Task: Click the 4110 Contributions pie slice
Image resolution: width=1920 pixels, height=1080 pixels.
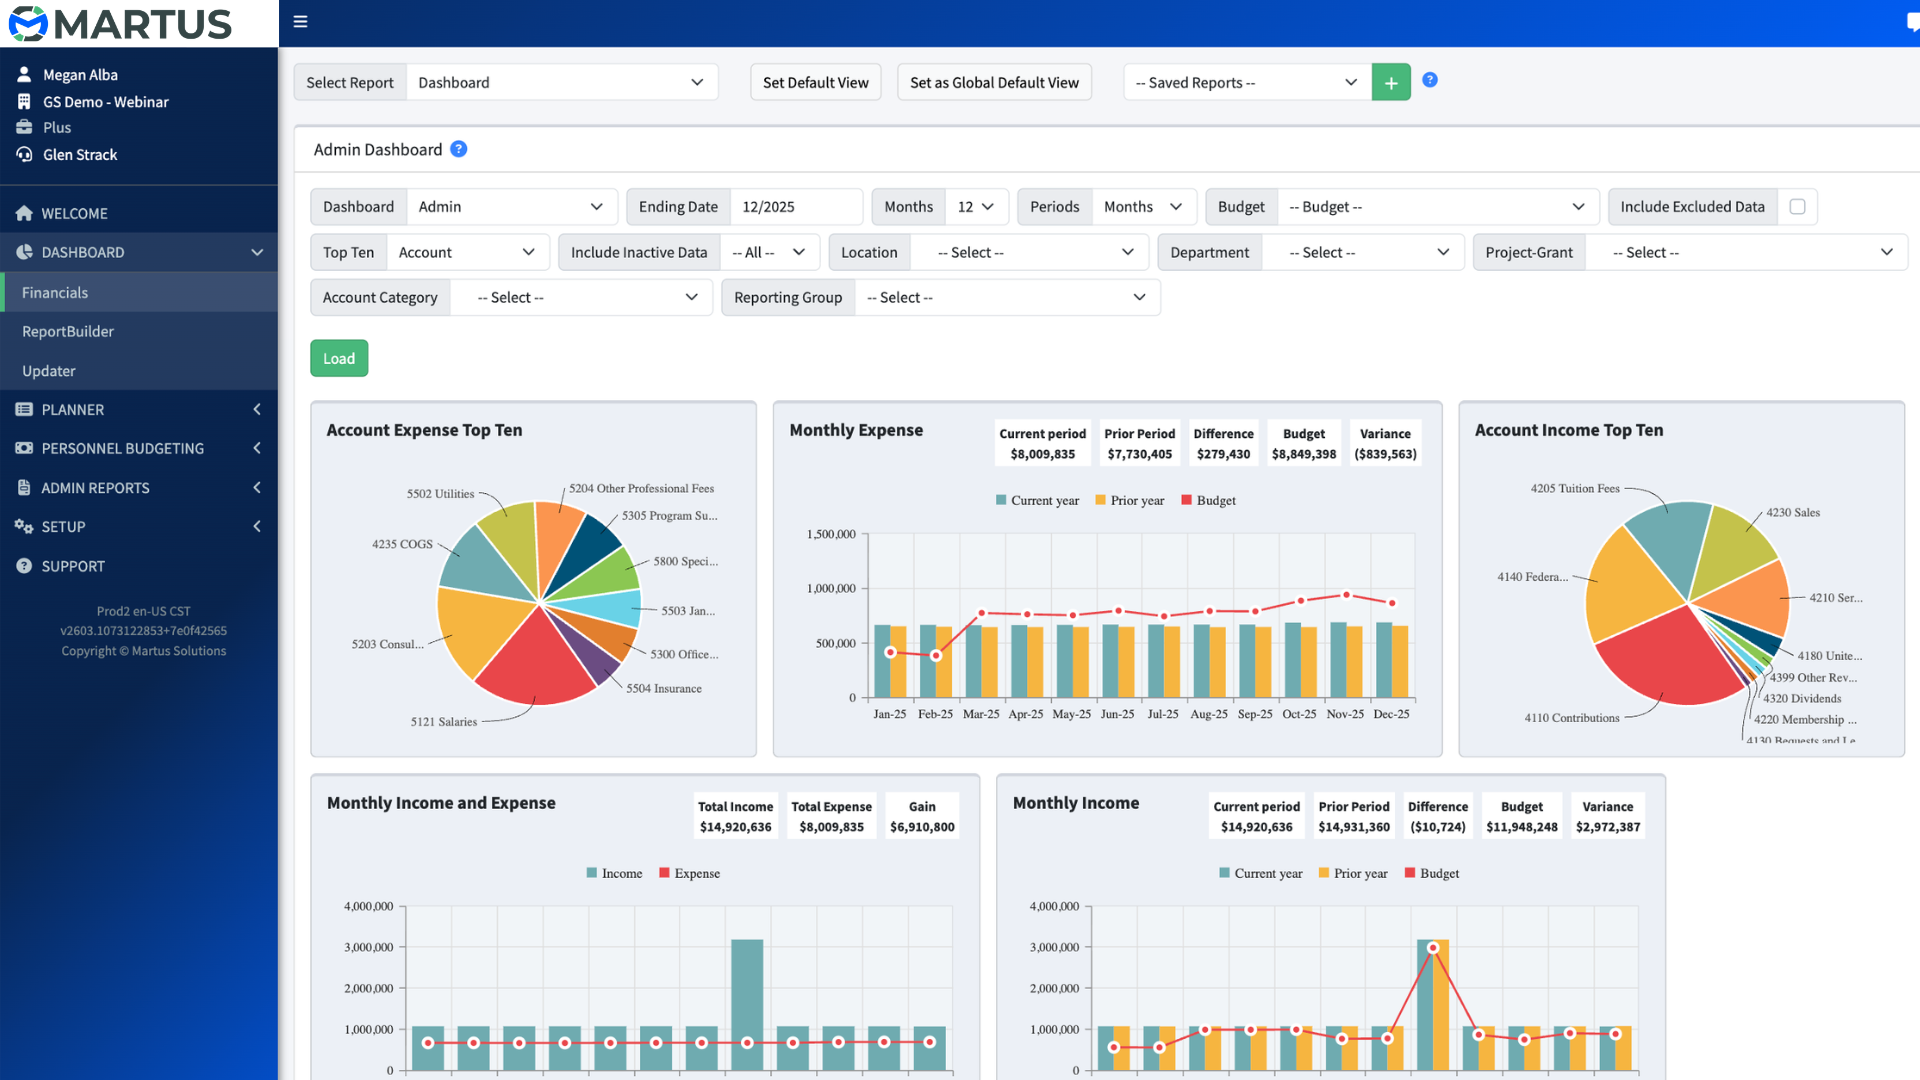Action: coord(1670,660)
